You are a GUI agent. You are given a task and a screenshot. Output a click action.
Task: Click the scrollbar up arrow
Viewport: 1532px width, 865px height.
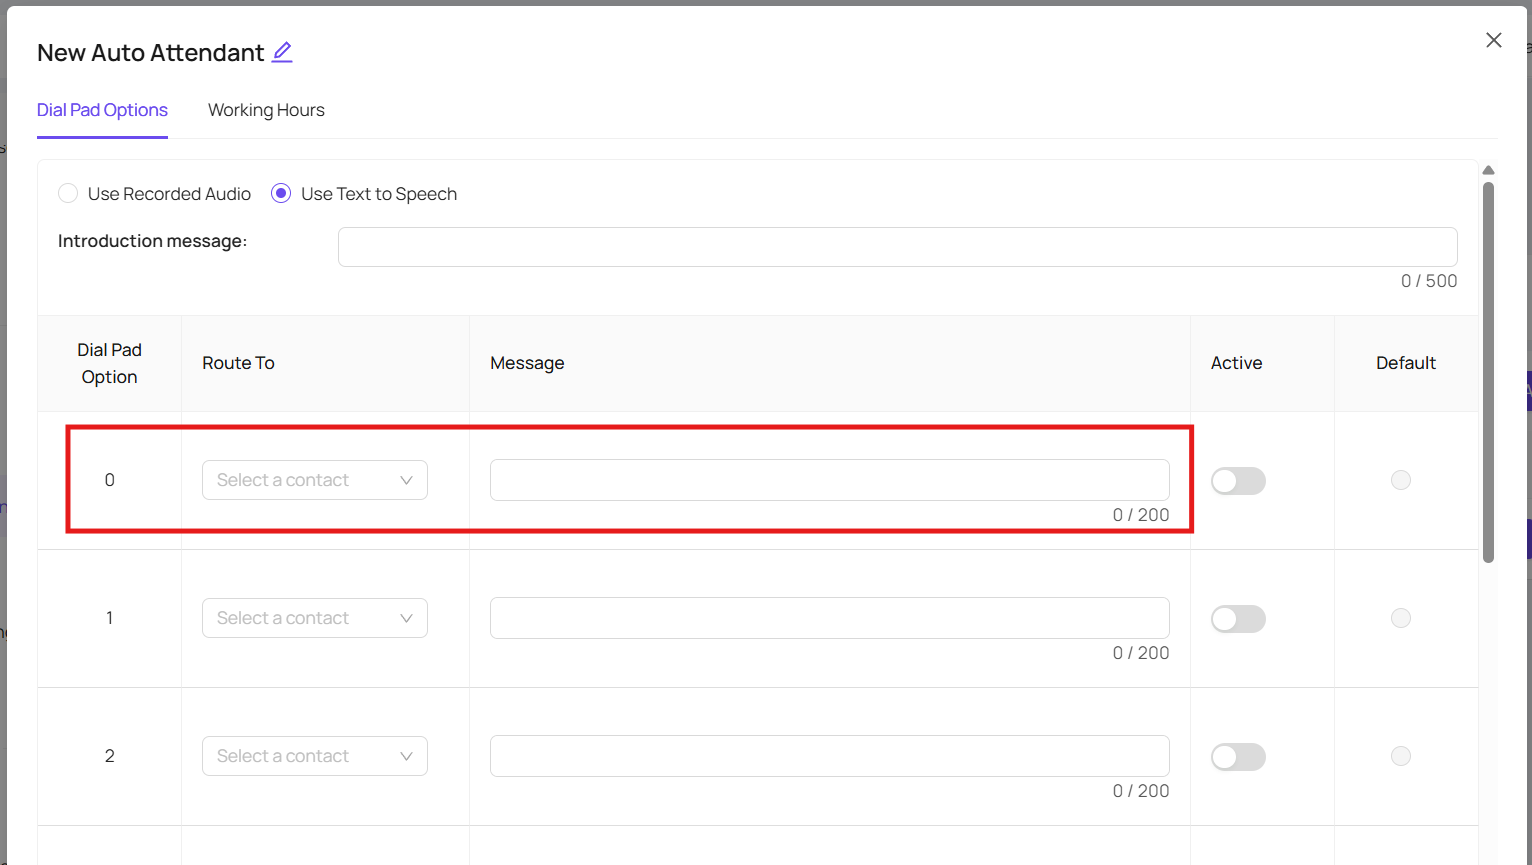pyautogui.click(x=1488, y=170)
